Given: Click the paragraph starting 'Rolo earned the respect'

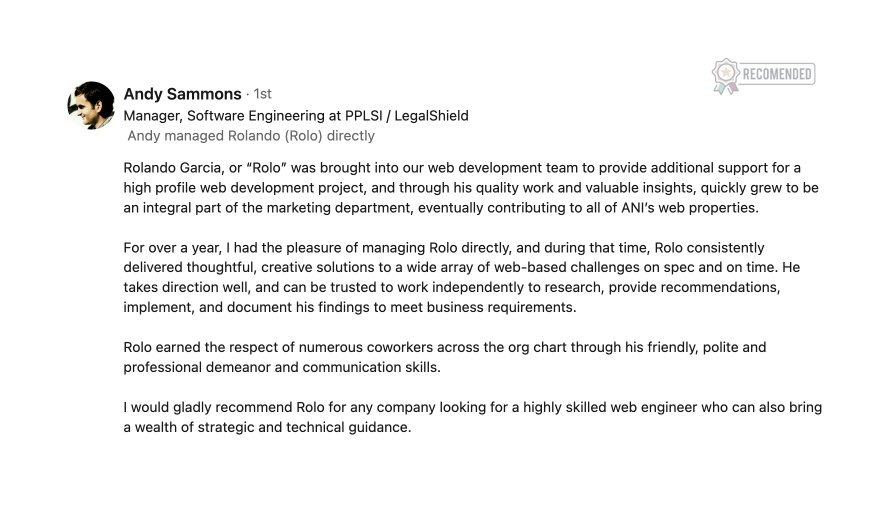Looking at the screenshot, I should click(x=445, y=357).
